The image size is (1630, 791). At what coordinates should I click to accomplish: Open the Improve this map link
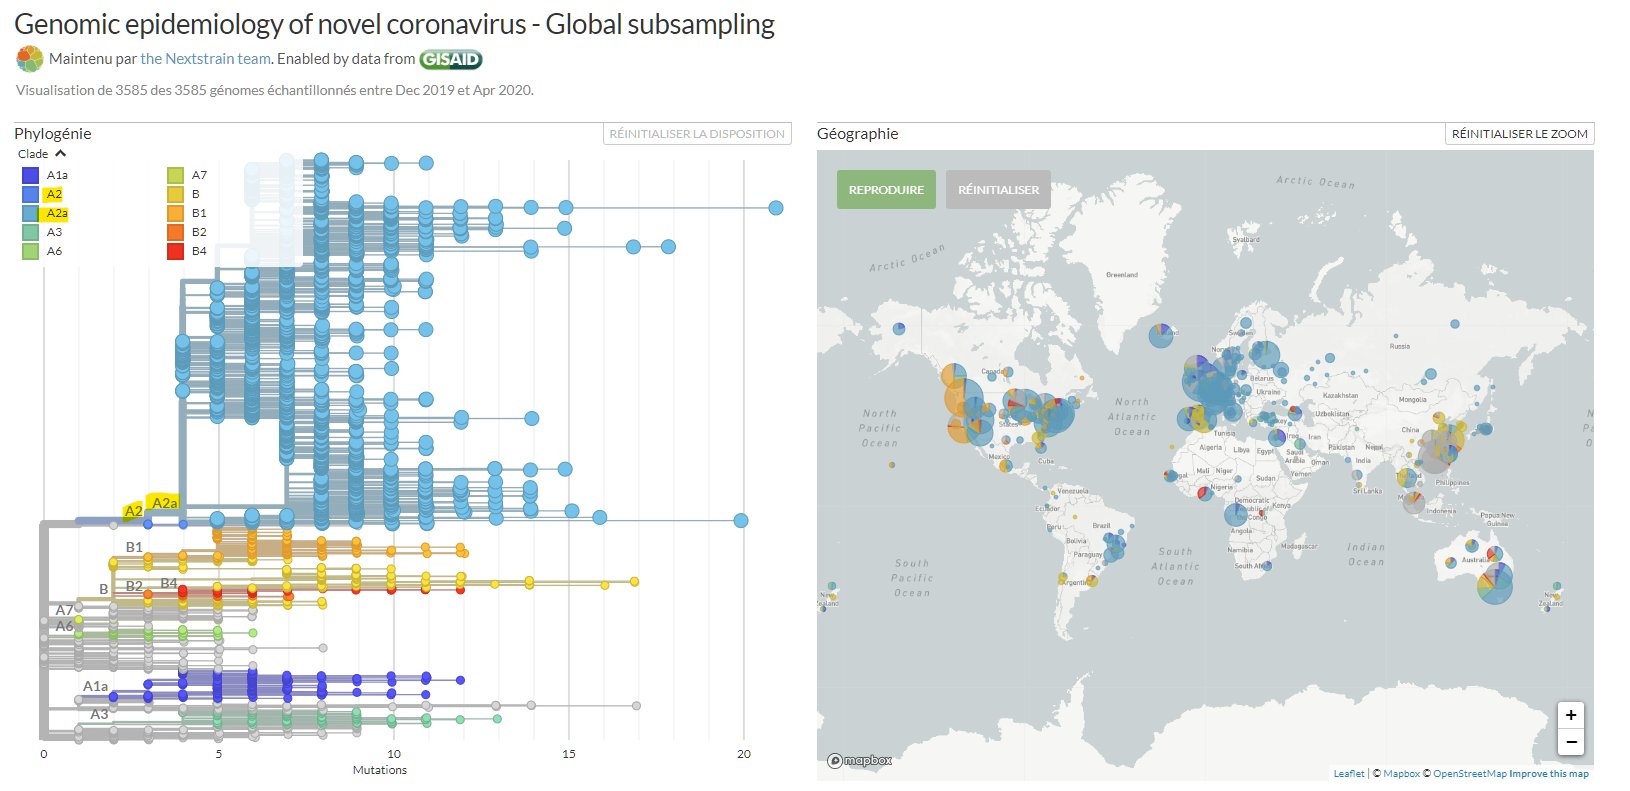pyautogui.click(x=1549, y=774)
